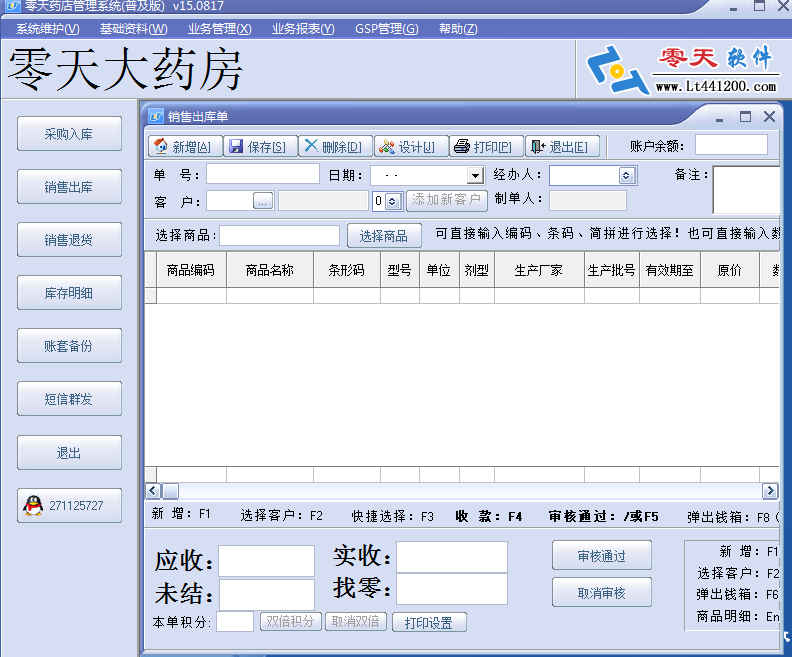This screenshot has height=657, width=792.
Task: Click the 商品编码 column header
Action: click(x=191, y=270)
